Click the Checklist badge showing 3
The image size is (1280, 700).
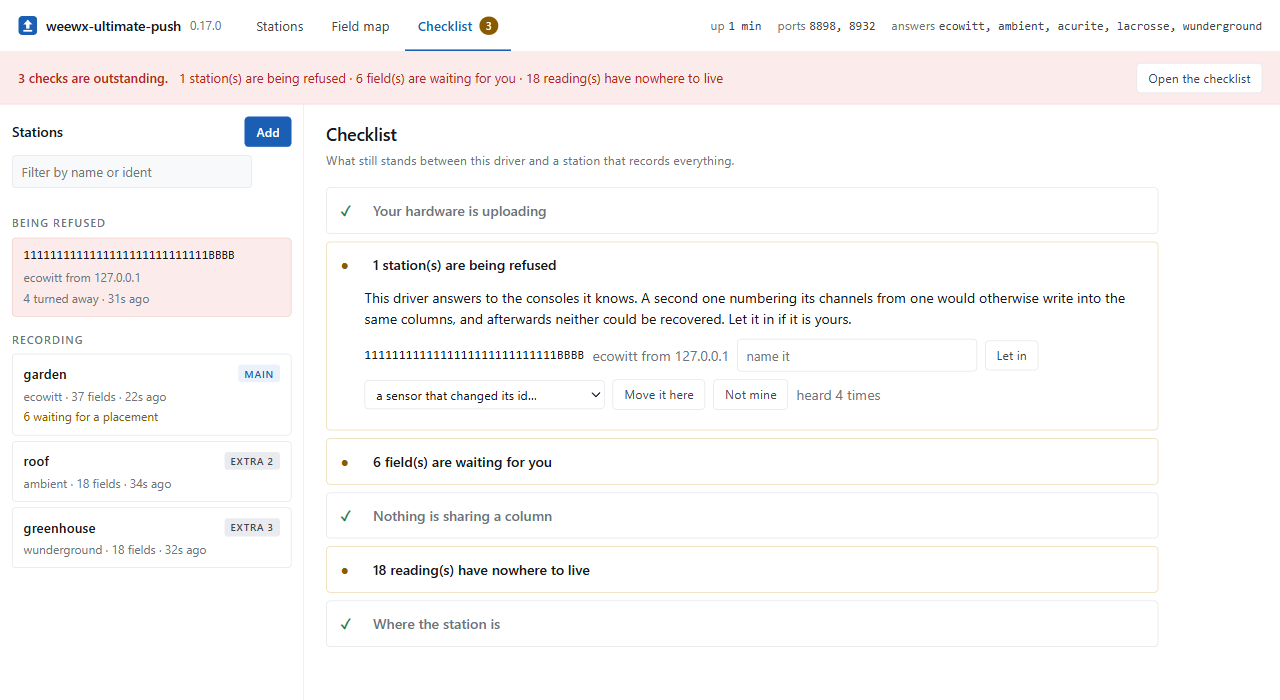488,26
